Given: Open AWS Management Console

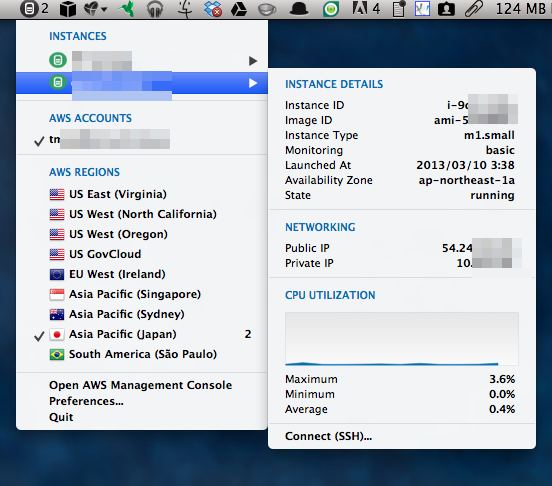Looking at the screenshot, I should point(140,385).
